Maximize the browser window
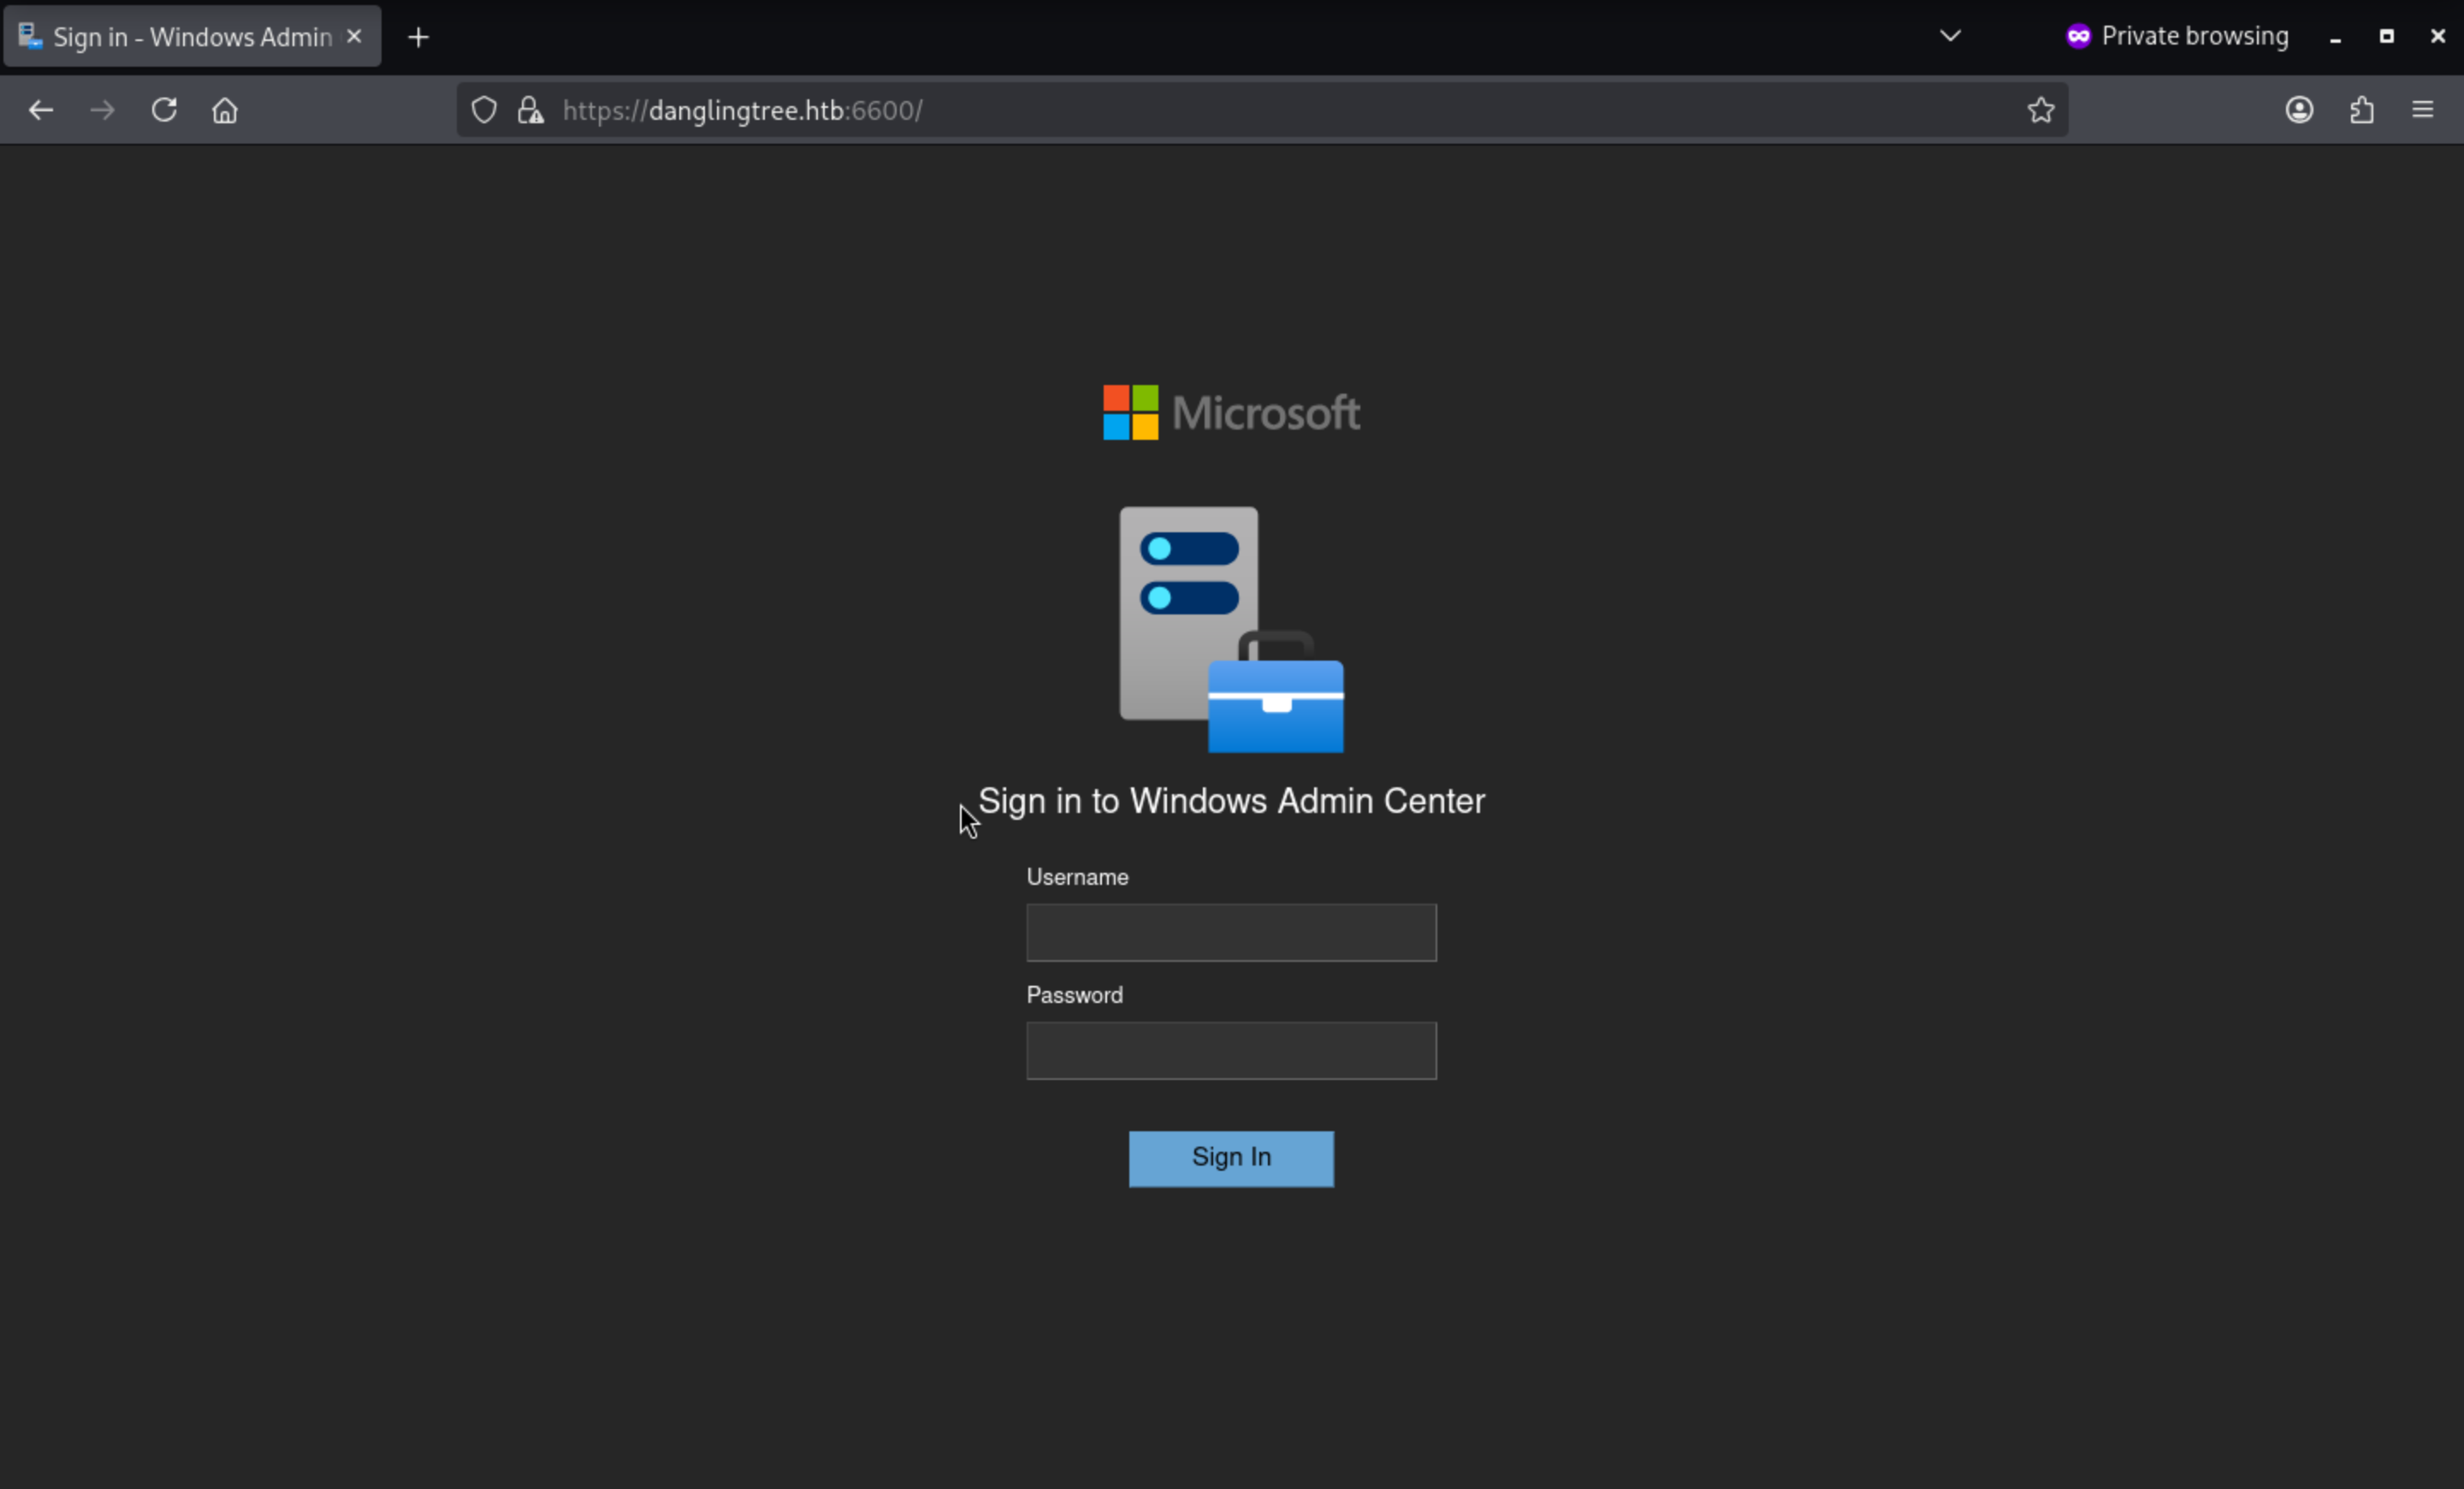This screenshot has height=1489, width=2464. pyautogui.click(x=2386, y=37)
